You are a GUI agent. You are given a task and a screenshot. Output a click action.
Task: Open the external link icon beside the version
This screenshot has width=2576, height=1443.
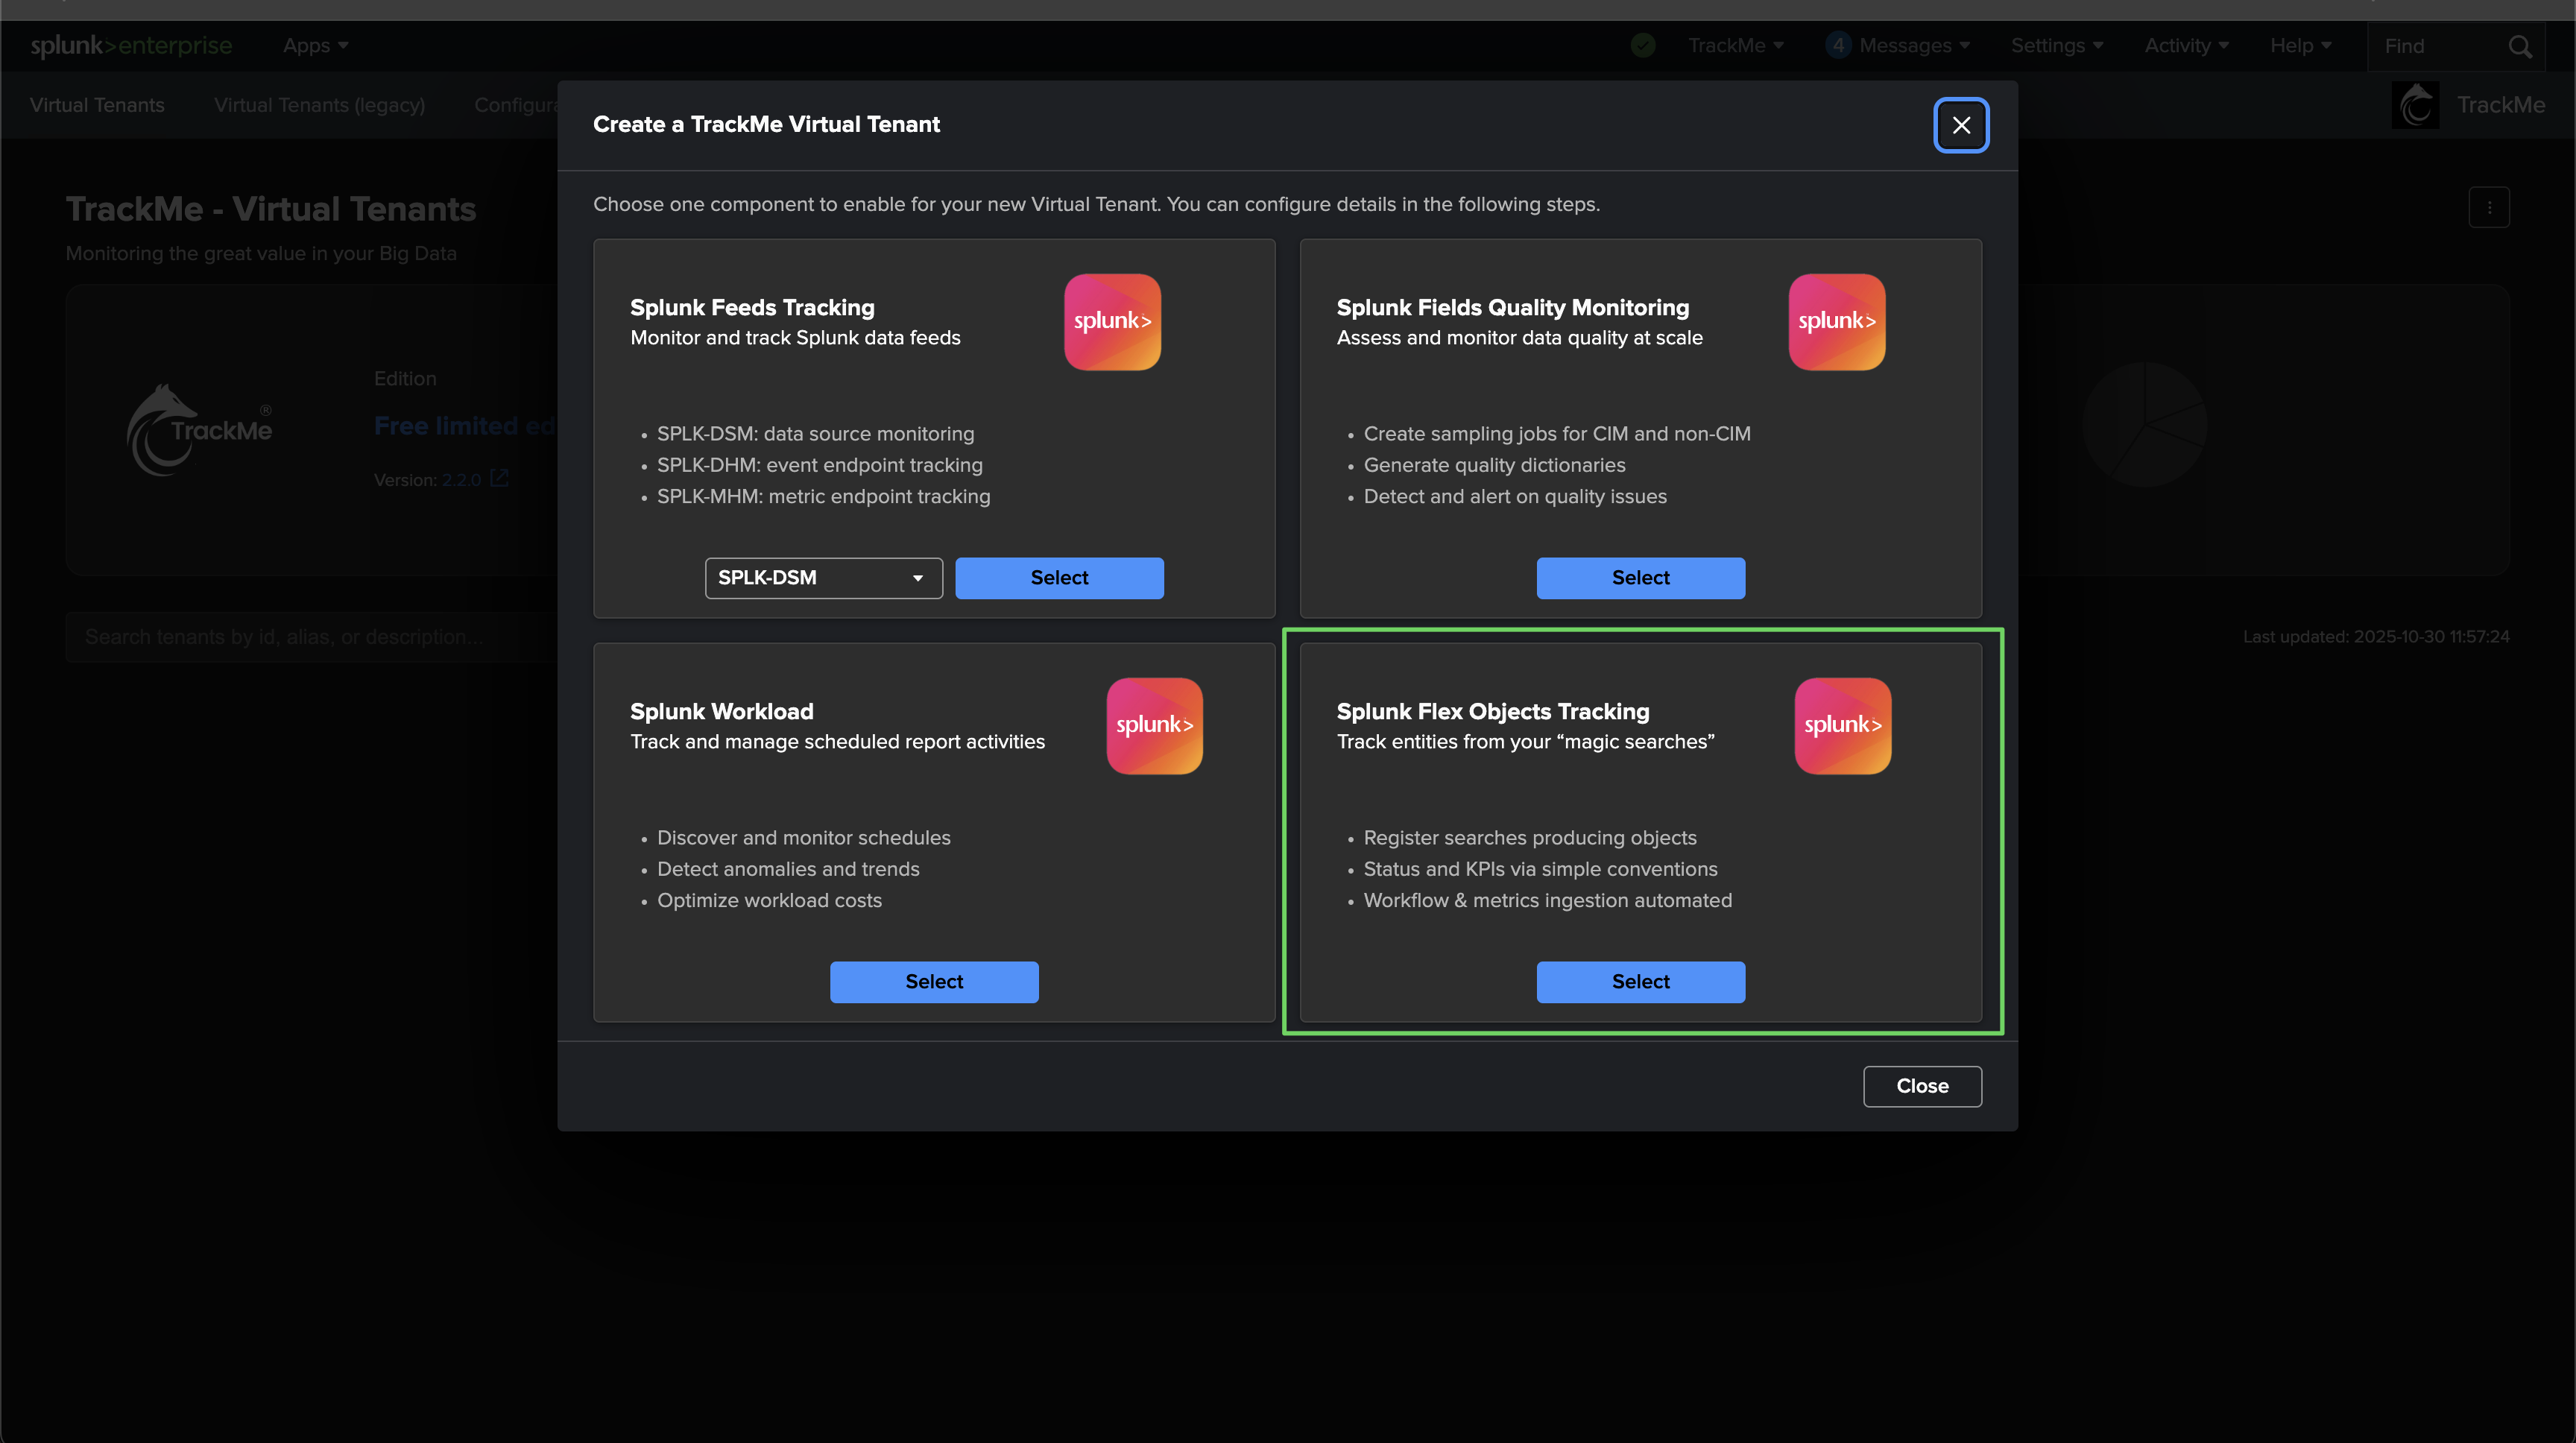click(499, 479)
